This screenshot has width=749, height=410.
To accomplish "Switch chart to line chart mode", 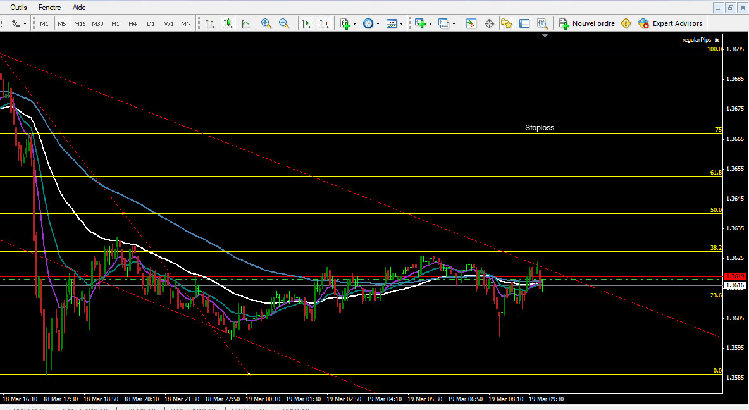I will (x=245, y=23).
